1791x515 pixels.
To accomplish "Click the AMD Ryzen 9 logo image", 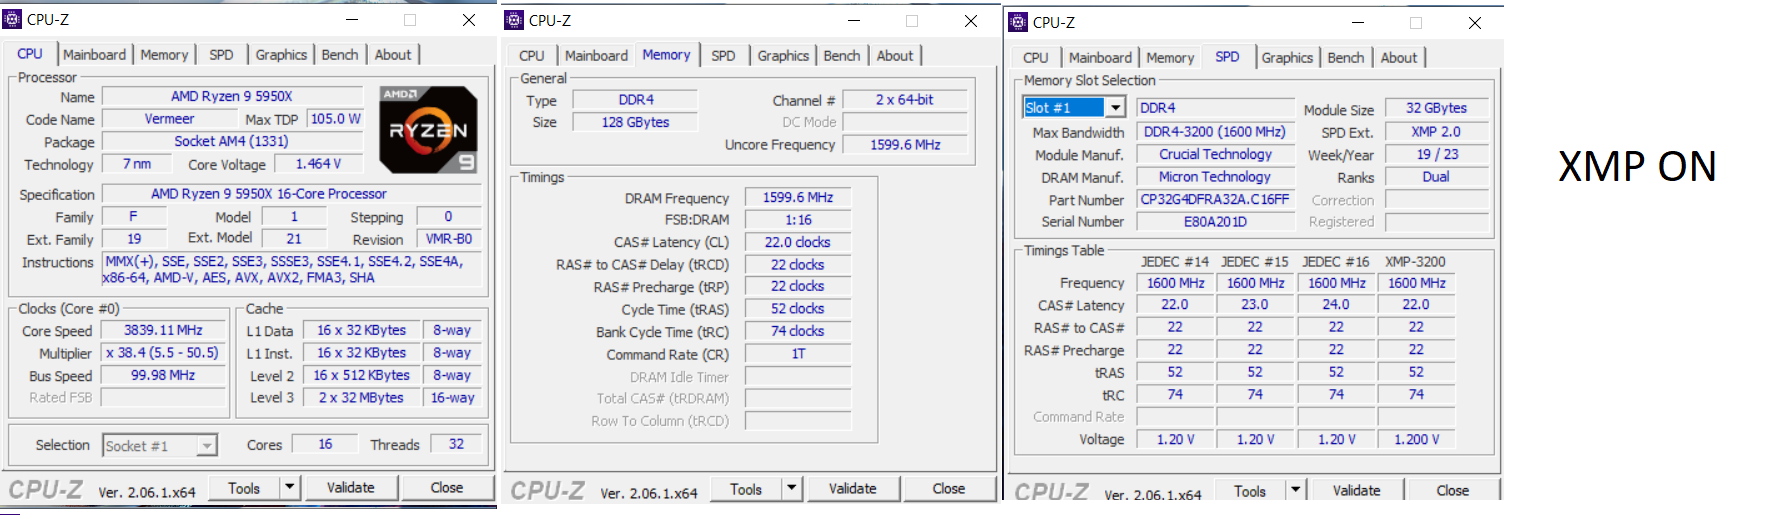I will tap(428, 129).
